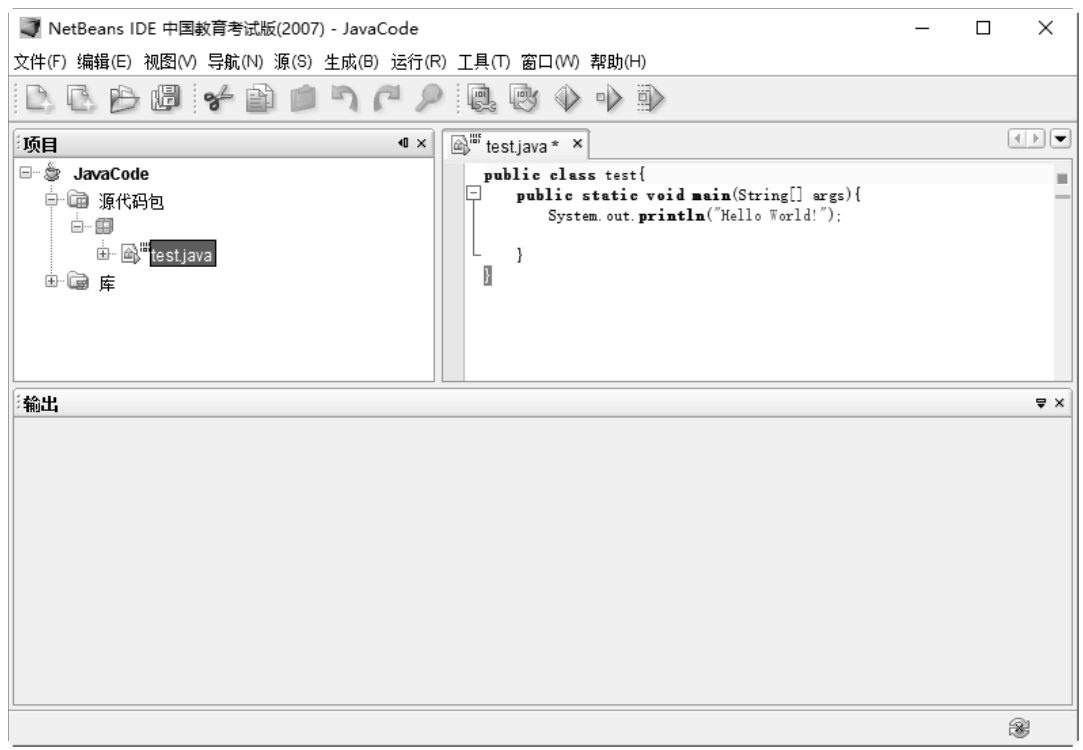Viewport: 1083px width, 750px height.
Task: Open the 导航(N) menu
Action: tap(236, 62)
